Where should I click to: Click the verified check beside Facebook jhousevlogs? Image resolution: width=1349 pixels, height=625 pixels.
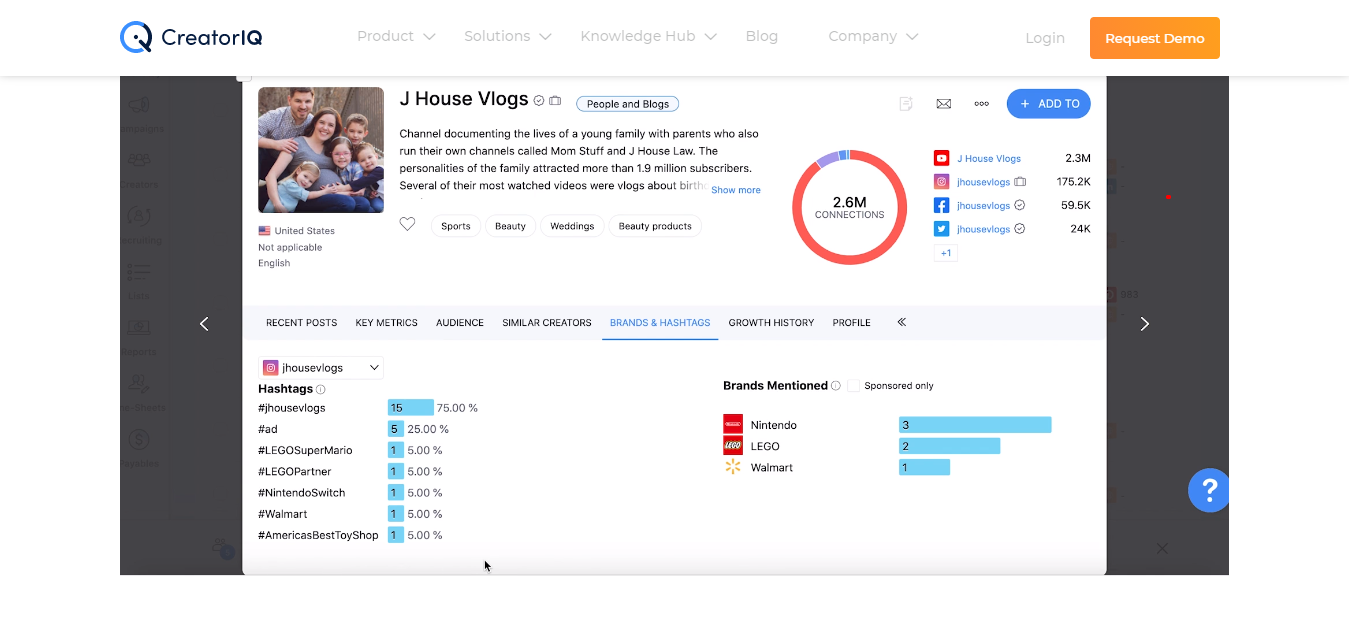(1020, 205)
